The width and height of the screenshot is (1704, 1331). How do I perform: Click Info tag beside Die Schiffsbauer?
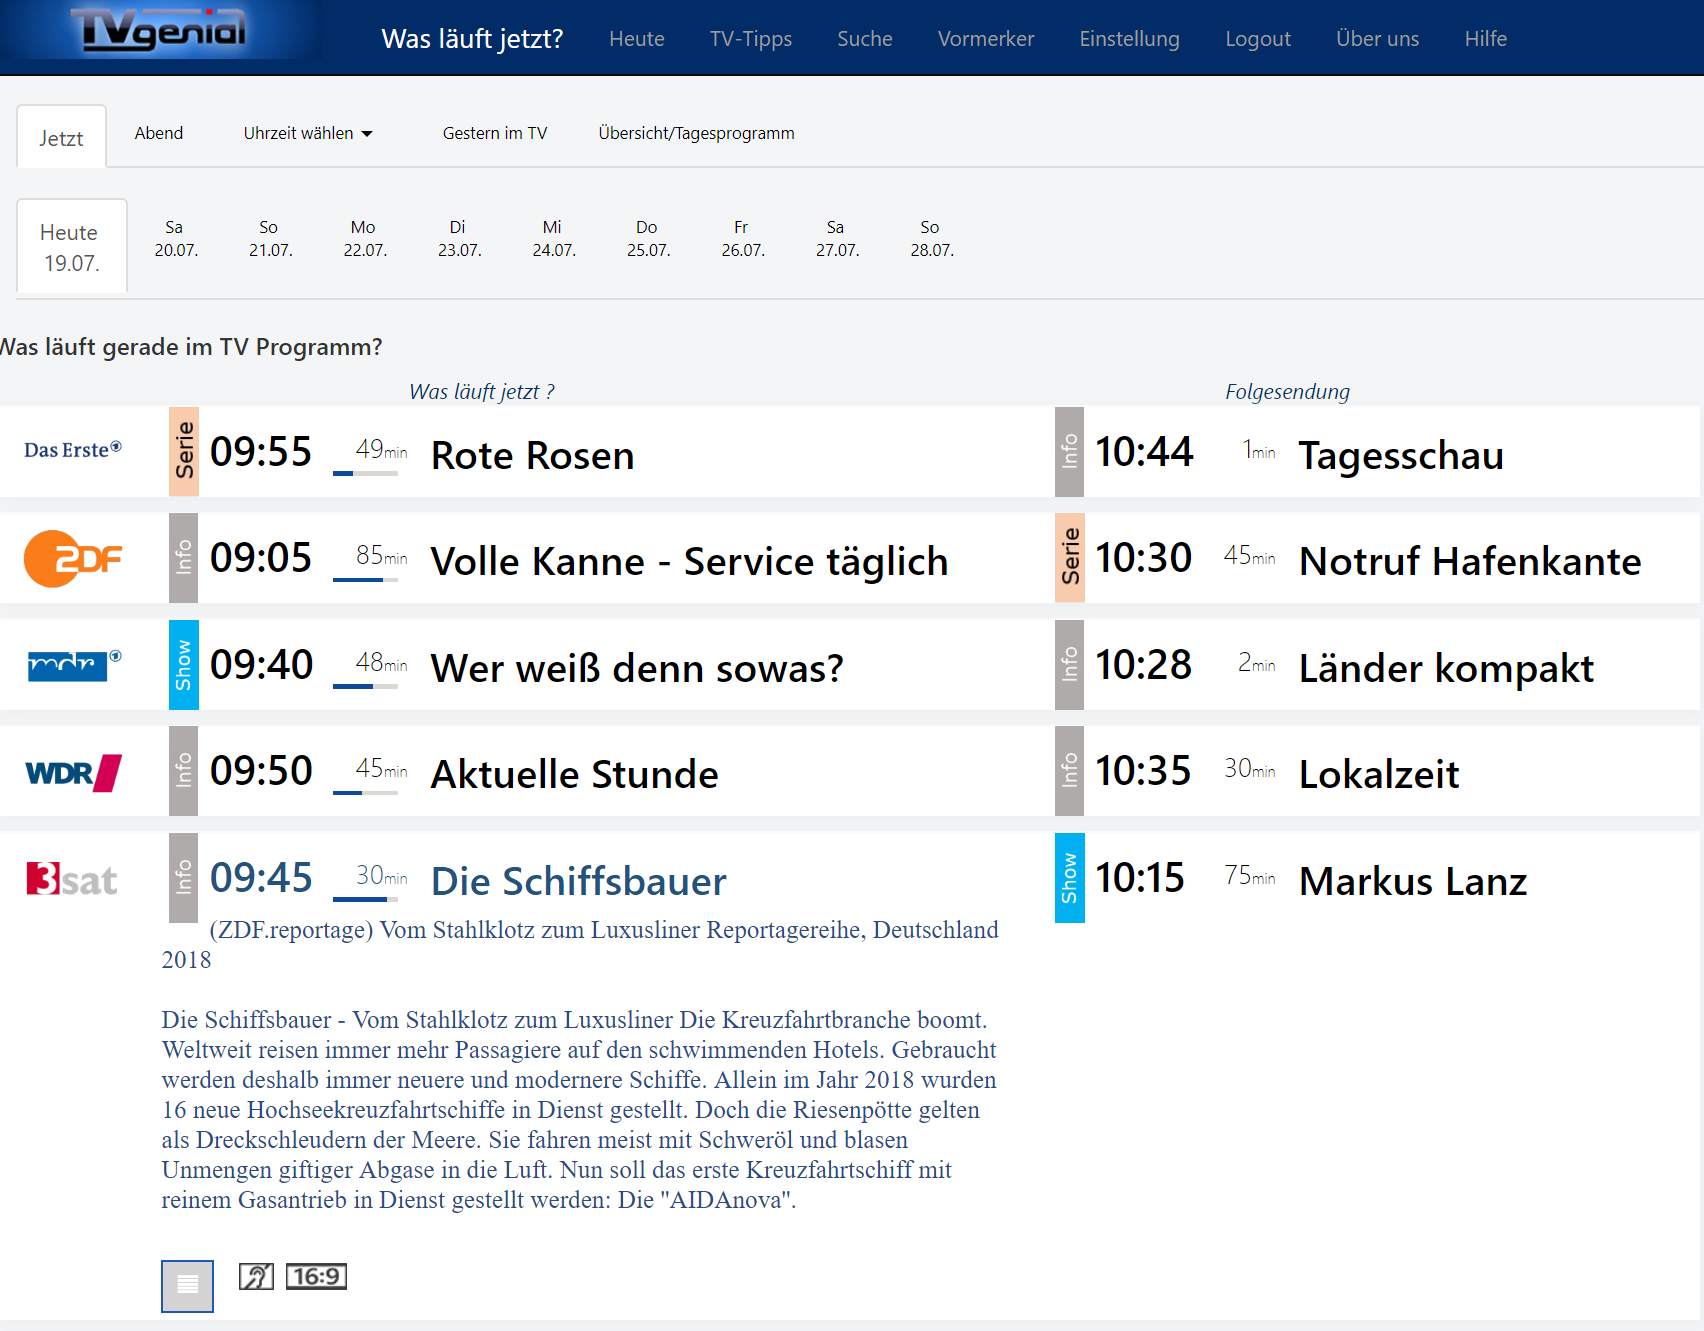coord(184,878)
